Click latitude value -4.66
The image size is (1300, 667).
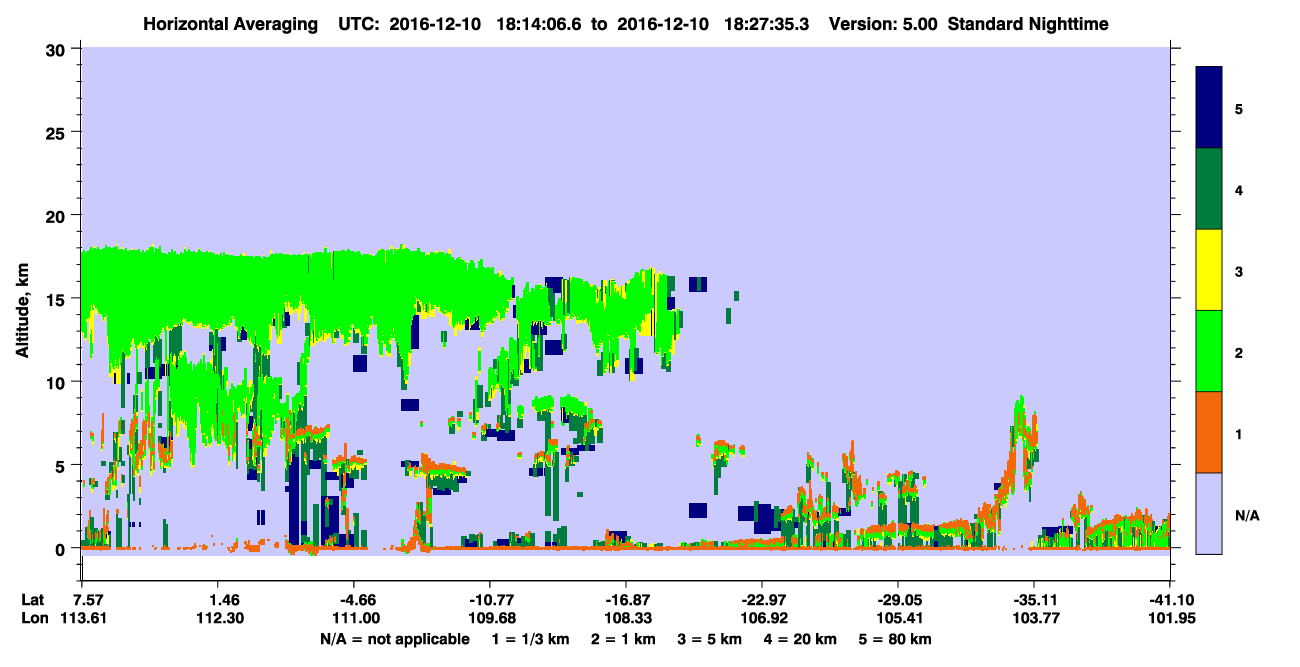[x=354, y=600]
